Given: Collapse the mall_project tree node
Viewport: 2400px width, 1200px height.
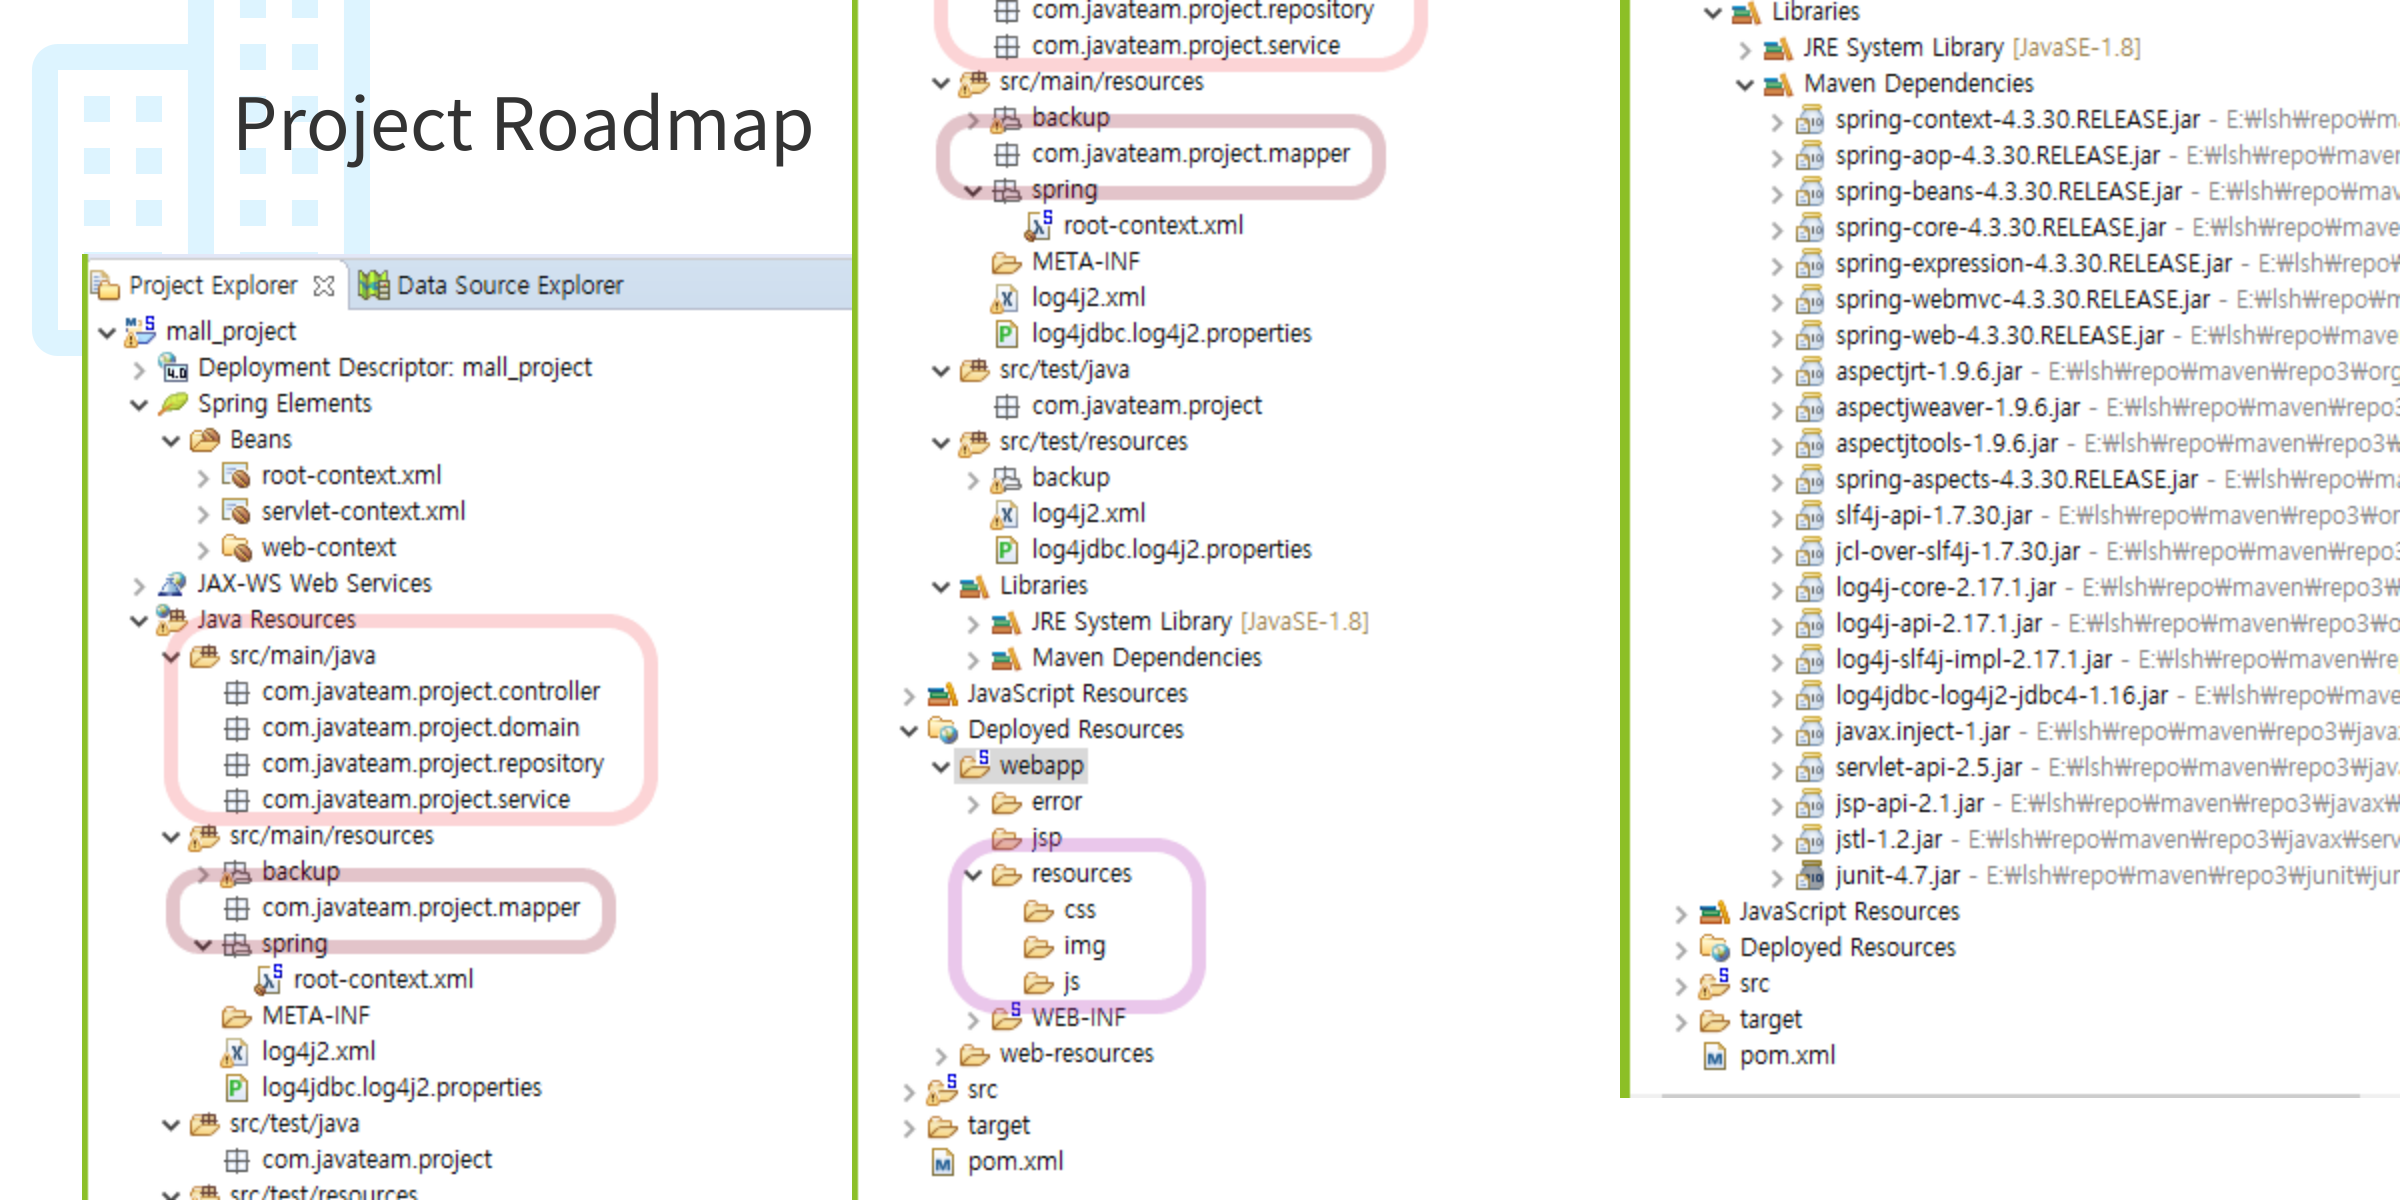Looking at the screenshot, I should tap(107, 332).
